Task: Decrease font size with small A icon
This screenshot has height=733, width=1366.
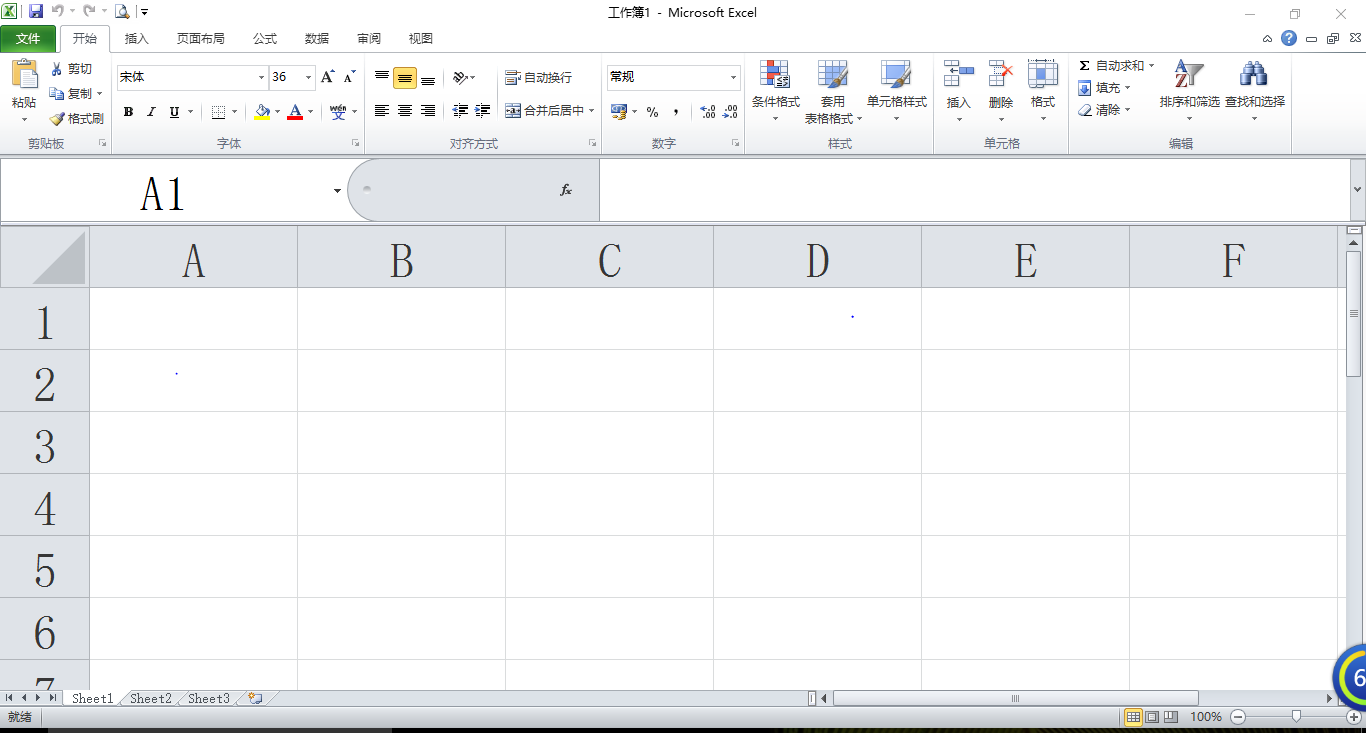Action: [x=349, y=77]
